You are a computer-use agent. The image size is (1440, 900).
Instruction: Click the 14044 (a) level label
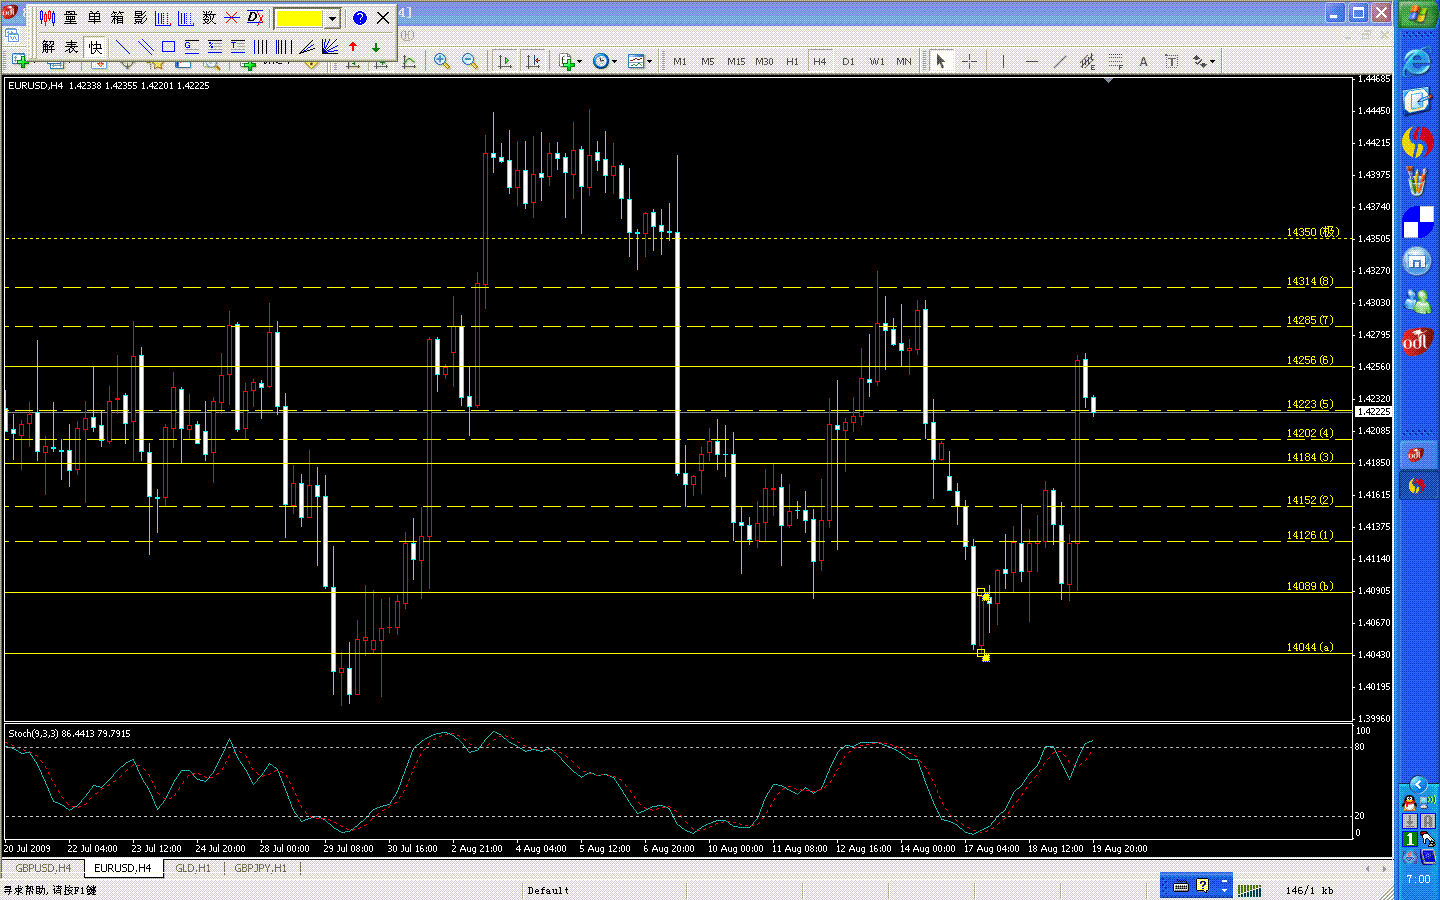point(1310,647)
